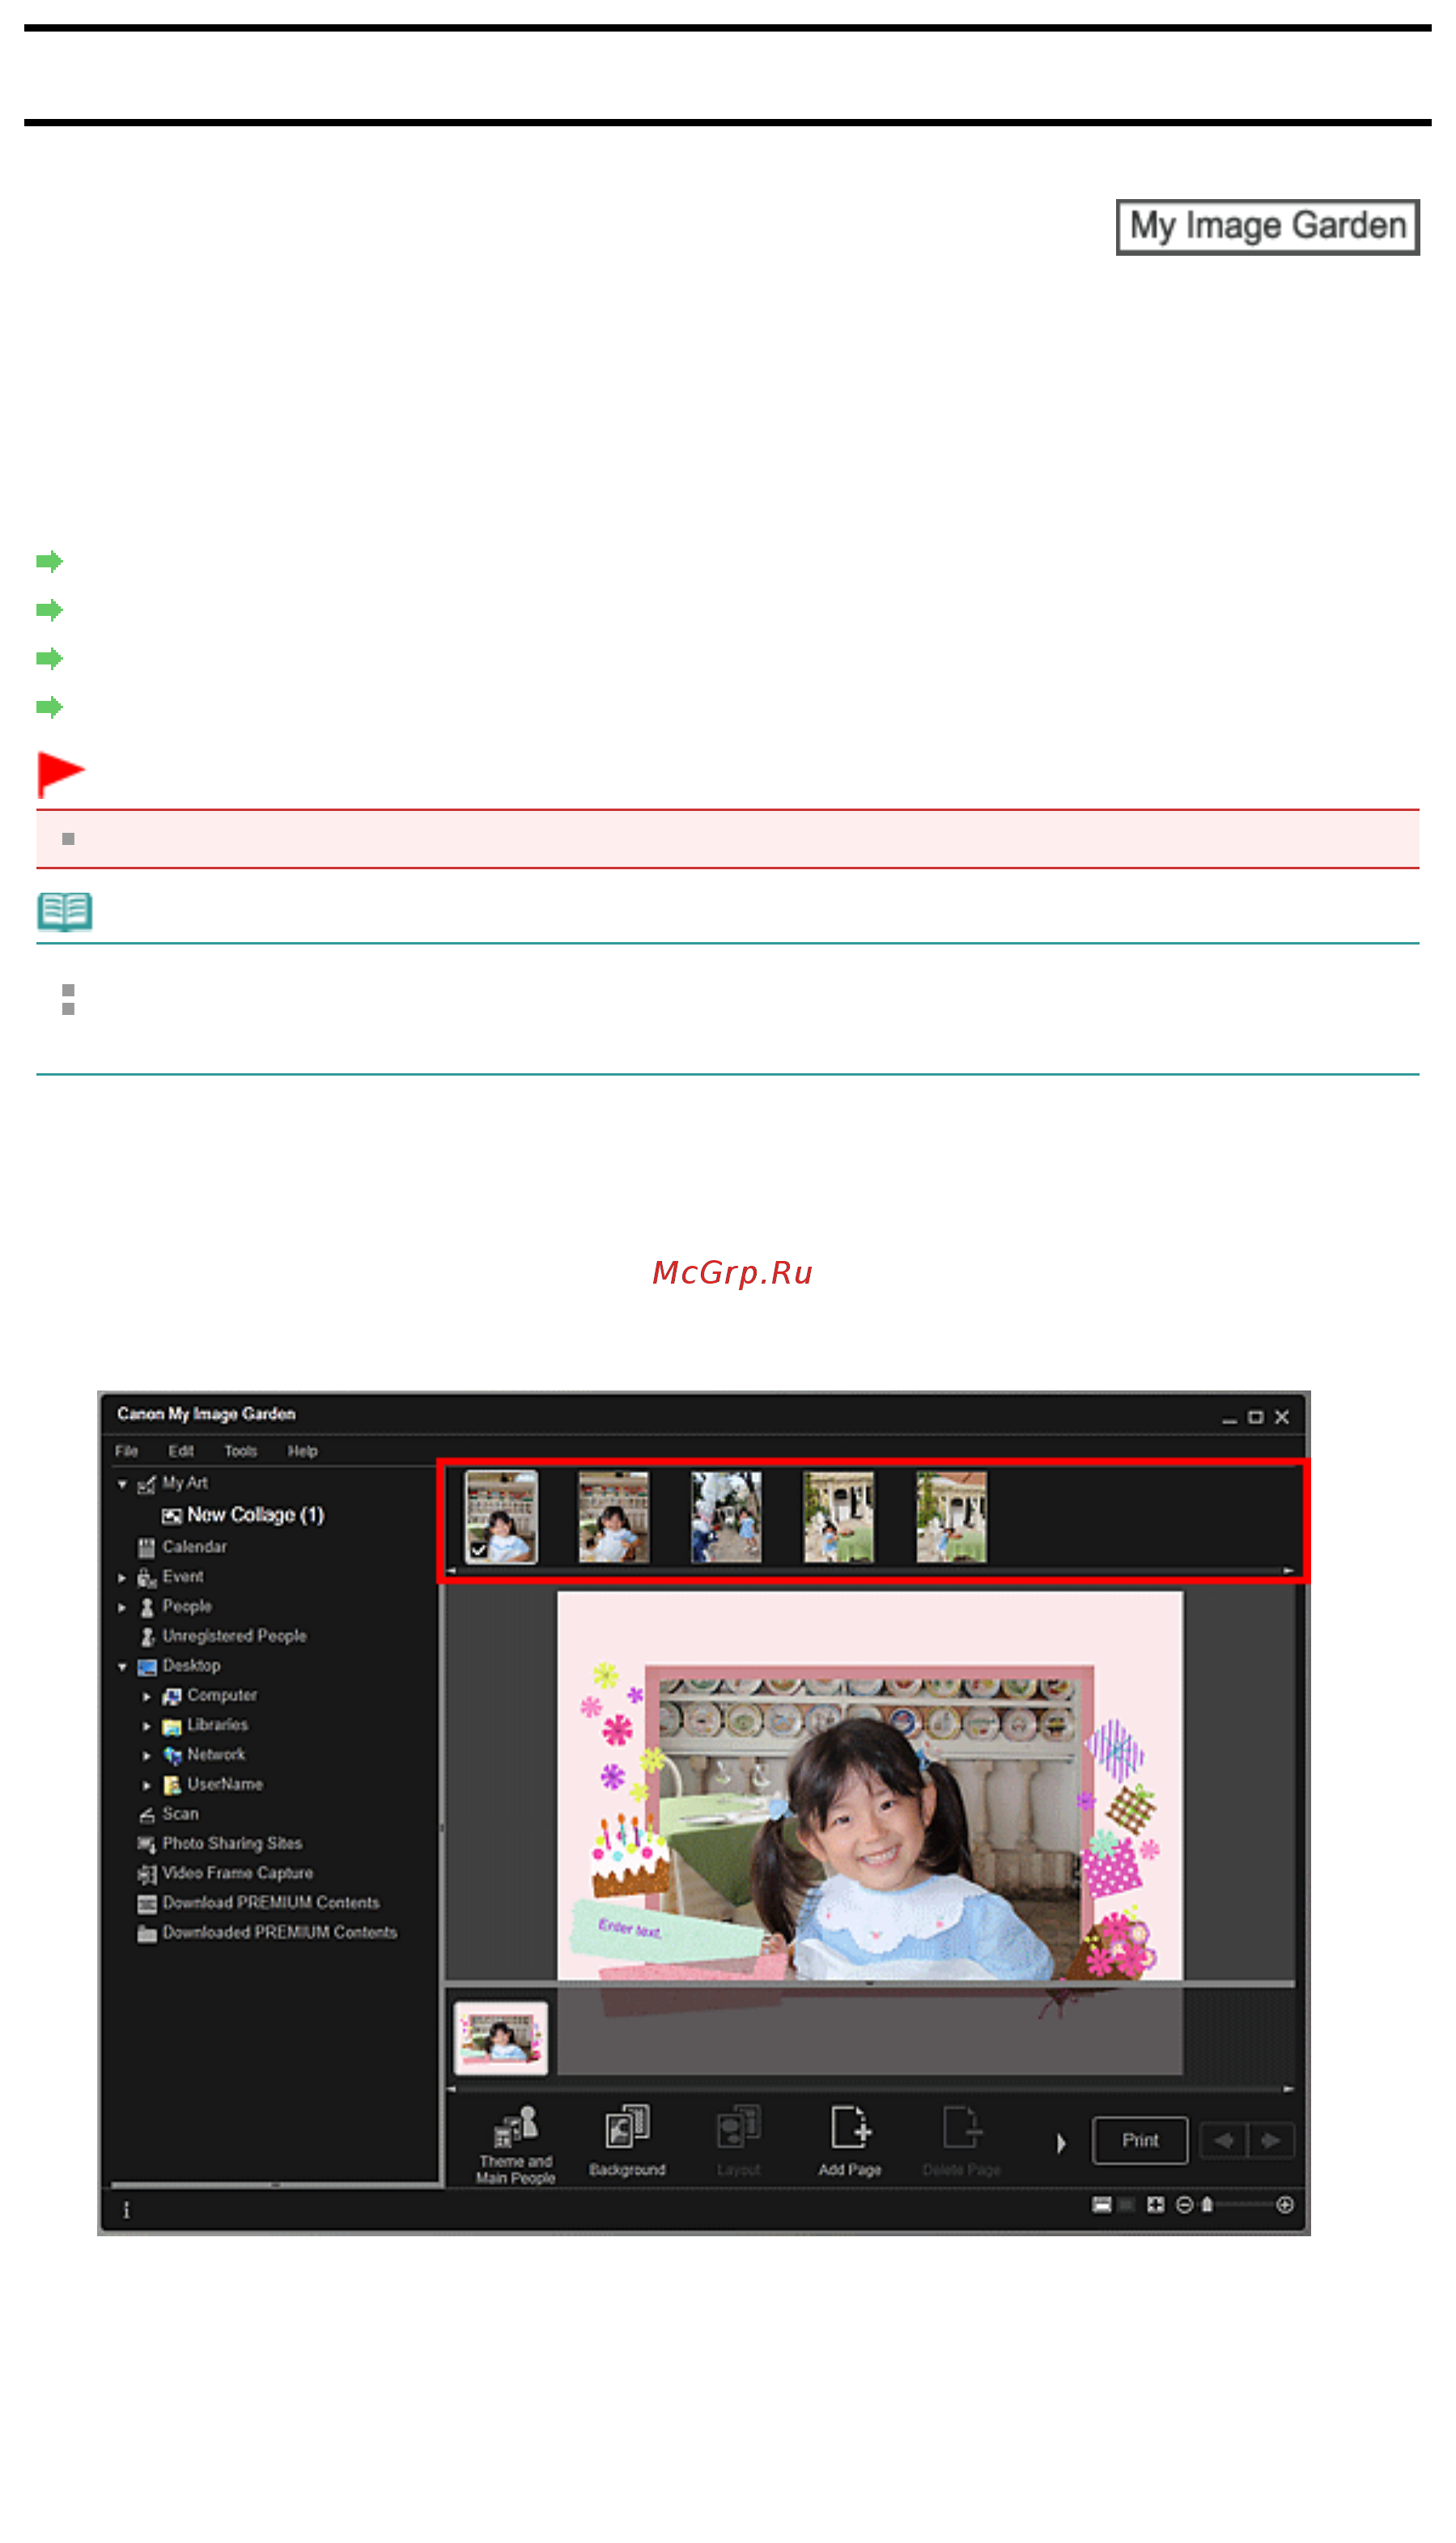Expand the Event tree node
Screen dimensions: 1456x2543
pyautogui.click(x=122, y=1578)
